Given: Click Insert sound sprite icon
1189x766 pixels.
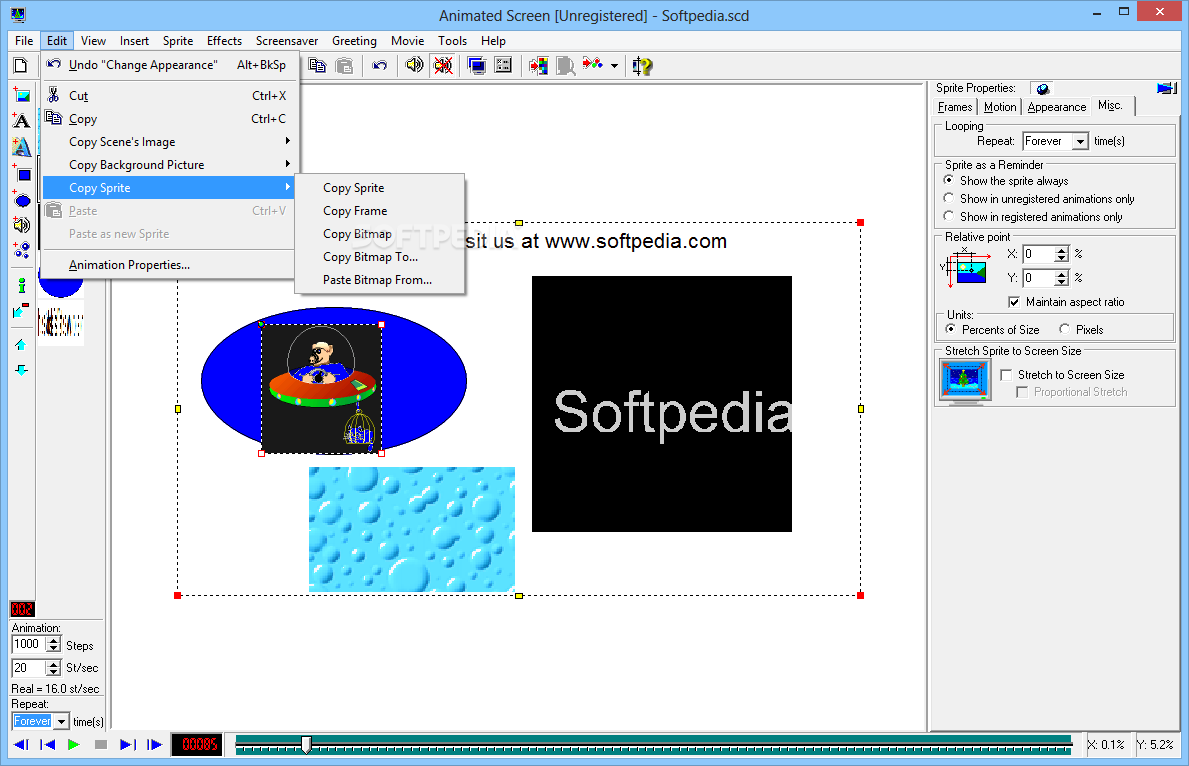Looking at the screenshot, I should point(21,224).
